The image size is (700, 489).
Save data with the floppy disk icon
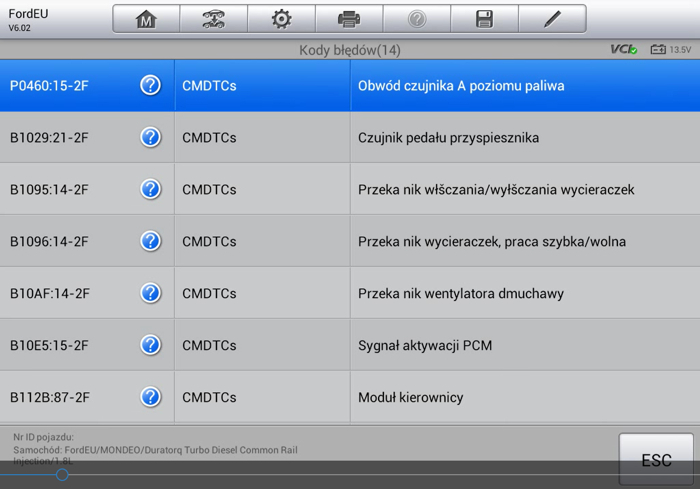(x=484, y=19)
